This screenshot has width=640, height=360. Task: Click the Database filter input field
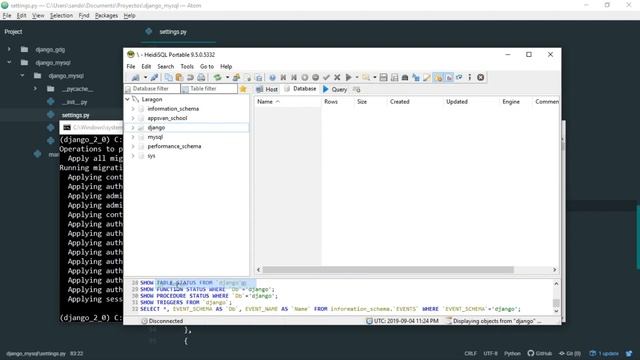tap(152, 89)
